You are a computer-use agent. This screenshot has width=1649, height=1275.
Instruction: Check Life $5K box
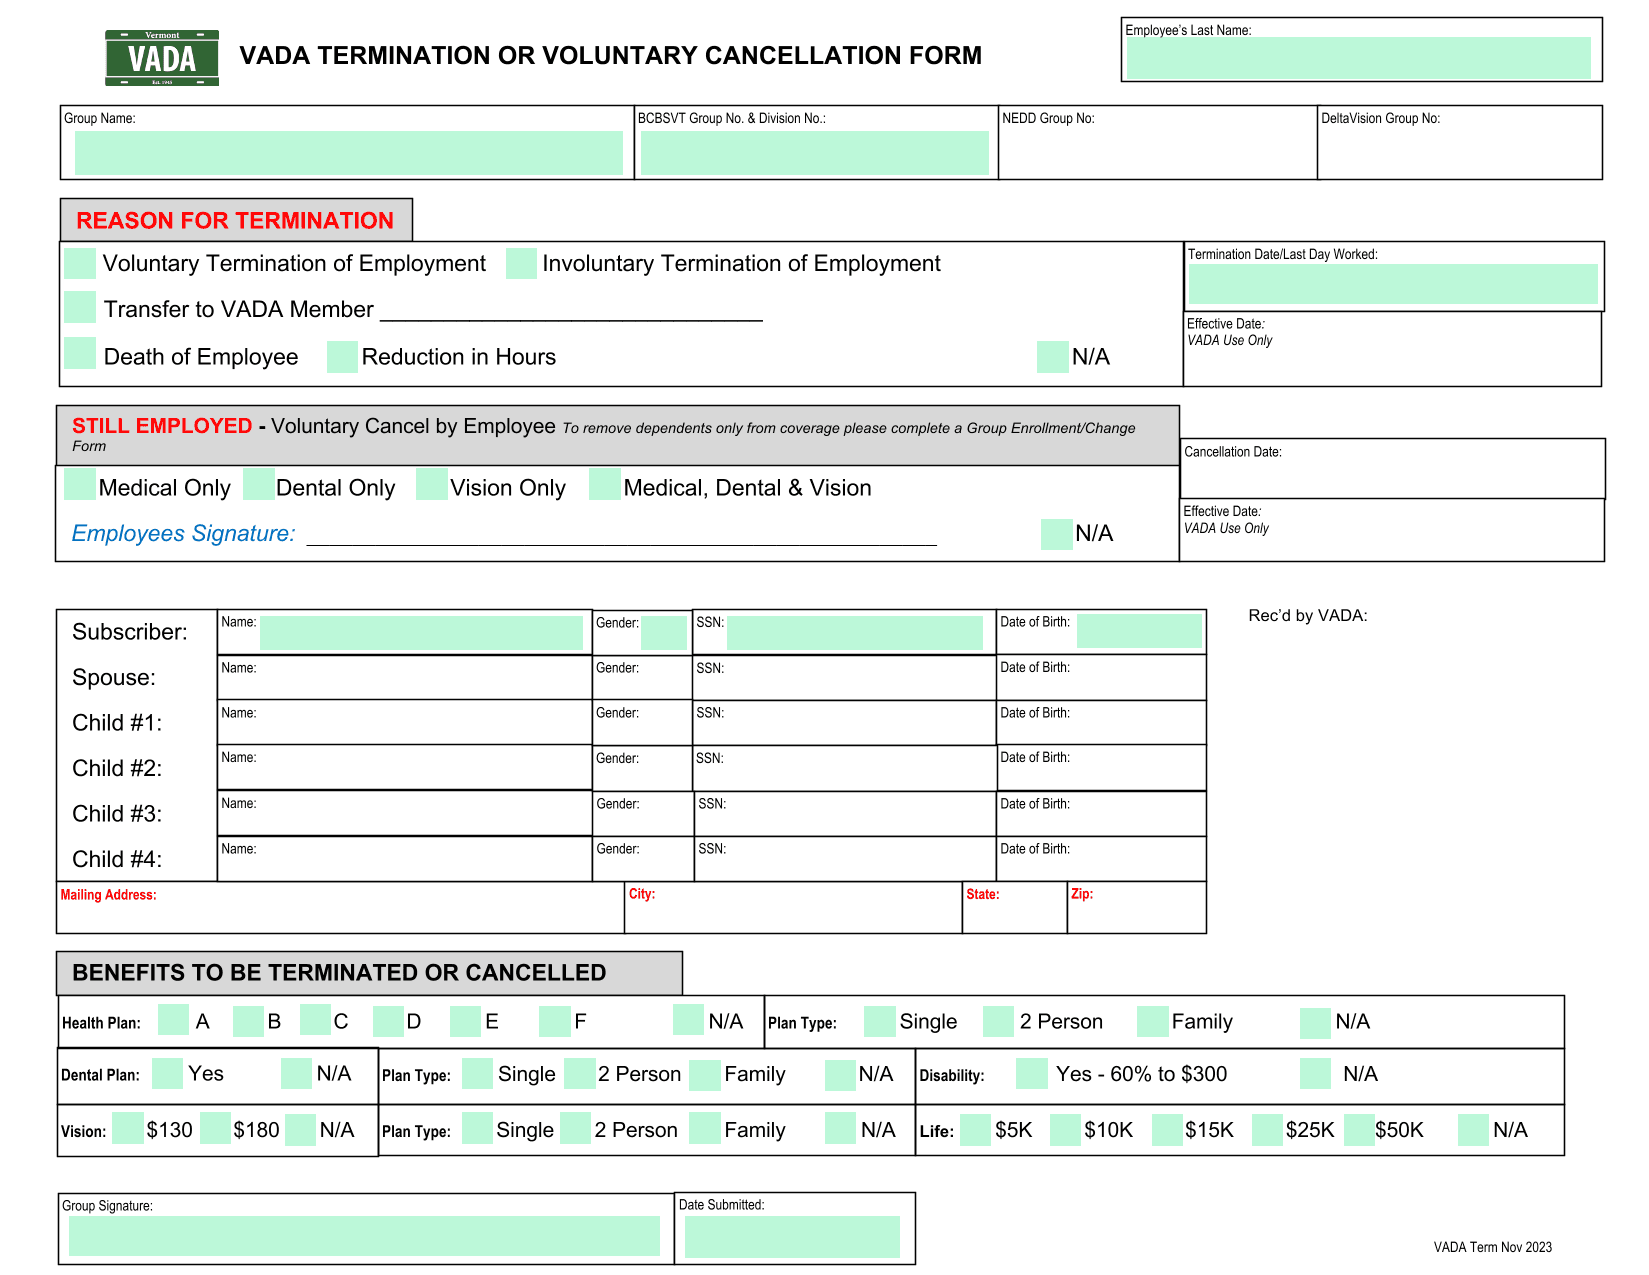point(976,1130)
